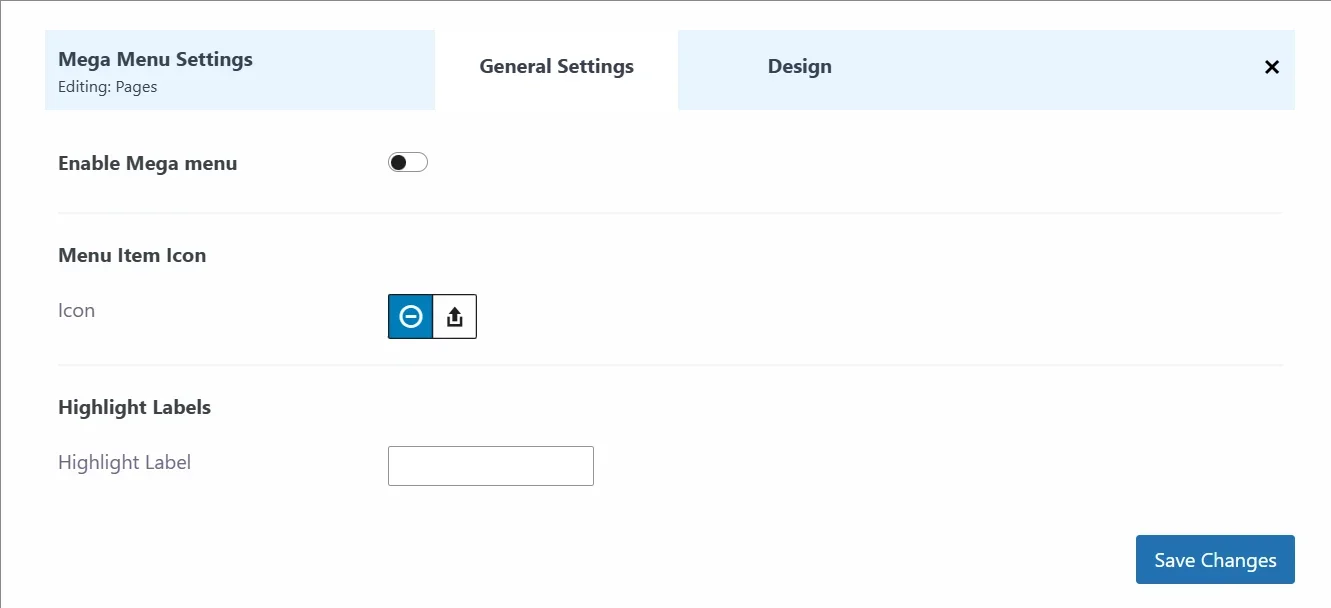Screen dimensions: 1331x608
Task: Select the remove-icon (minus circle) option
Action: coord(409,316)
